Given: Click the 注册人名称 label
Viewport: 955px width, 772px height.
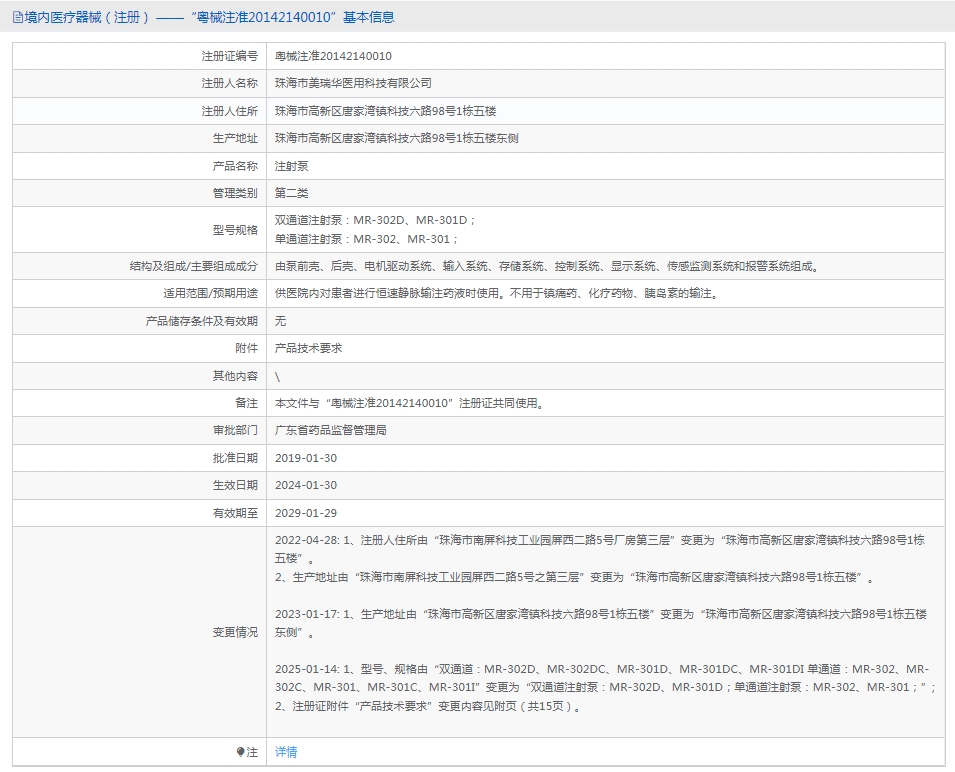Looking at the screenshot, I should pyautogui.click(x=230, y=83).
